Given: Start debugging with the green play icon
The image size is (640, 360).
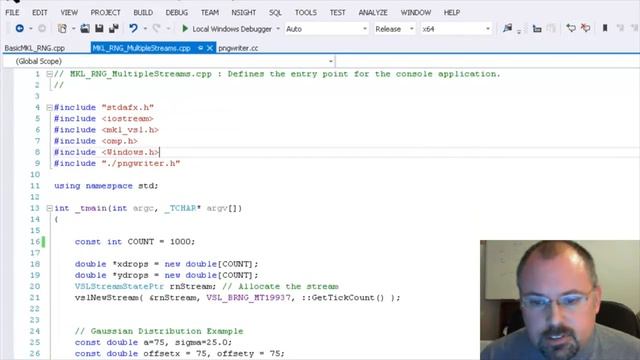Looking at the screenshot, I should pos(185,29).
